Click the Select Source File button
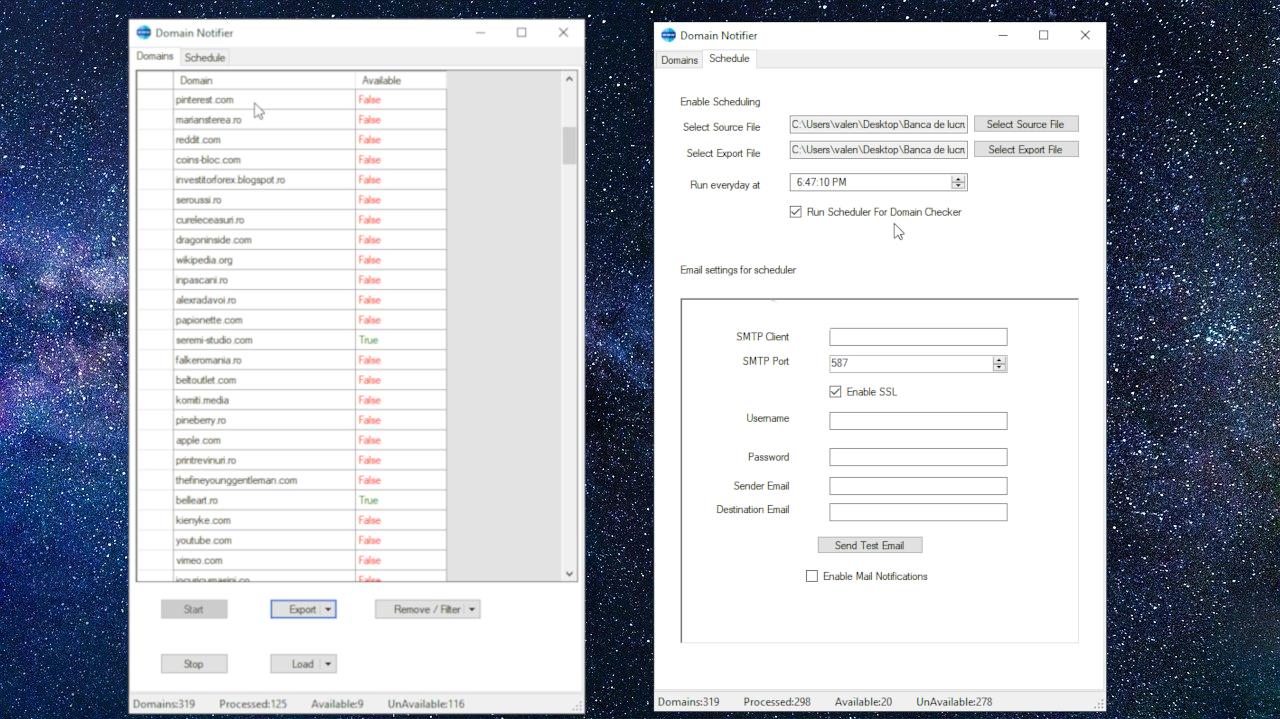1280x719 pixels. (1026, 123)
